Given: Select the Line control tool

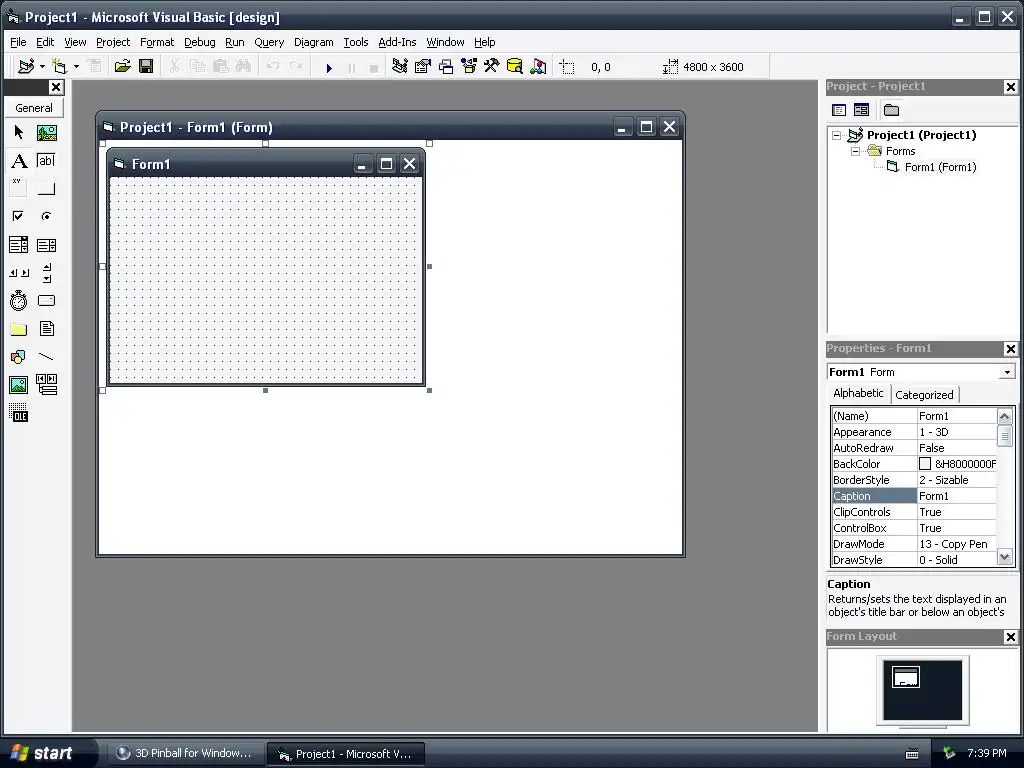Looking at the screenshot, I should (46, 357).
